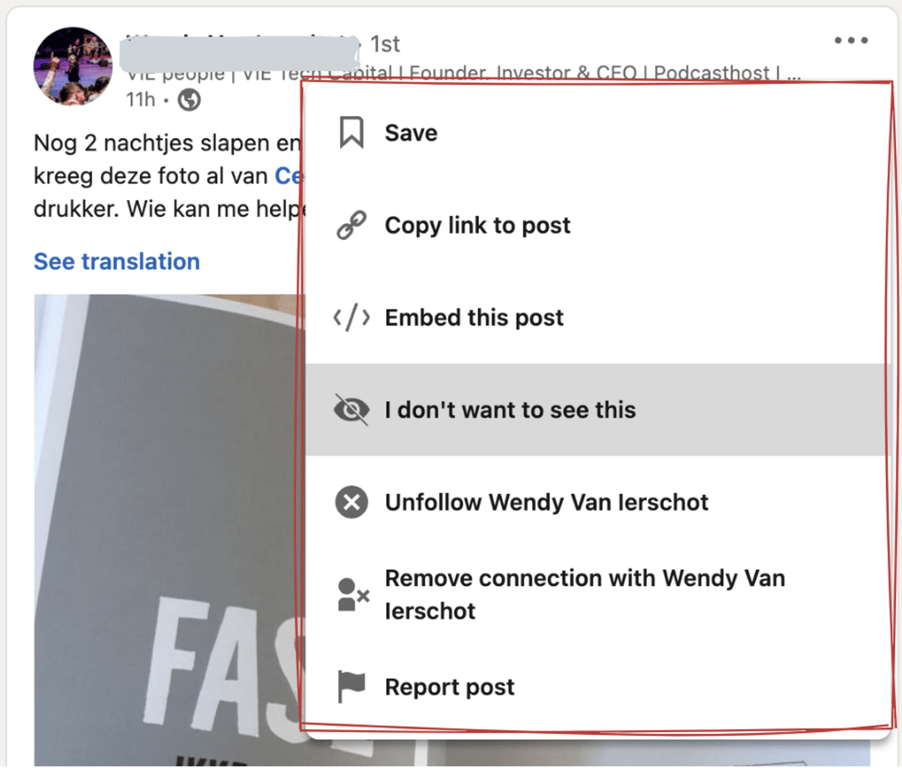
Task: Choose I don't want to see this
Action: coord(598,410)
